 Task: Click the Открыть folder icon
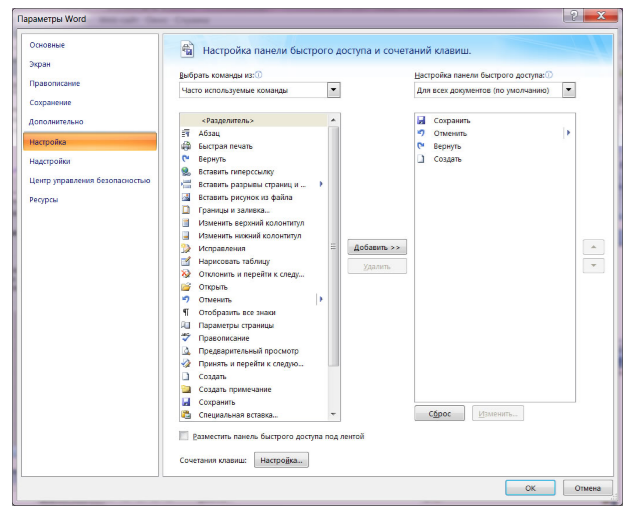(185, 287)
